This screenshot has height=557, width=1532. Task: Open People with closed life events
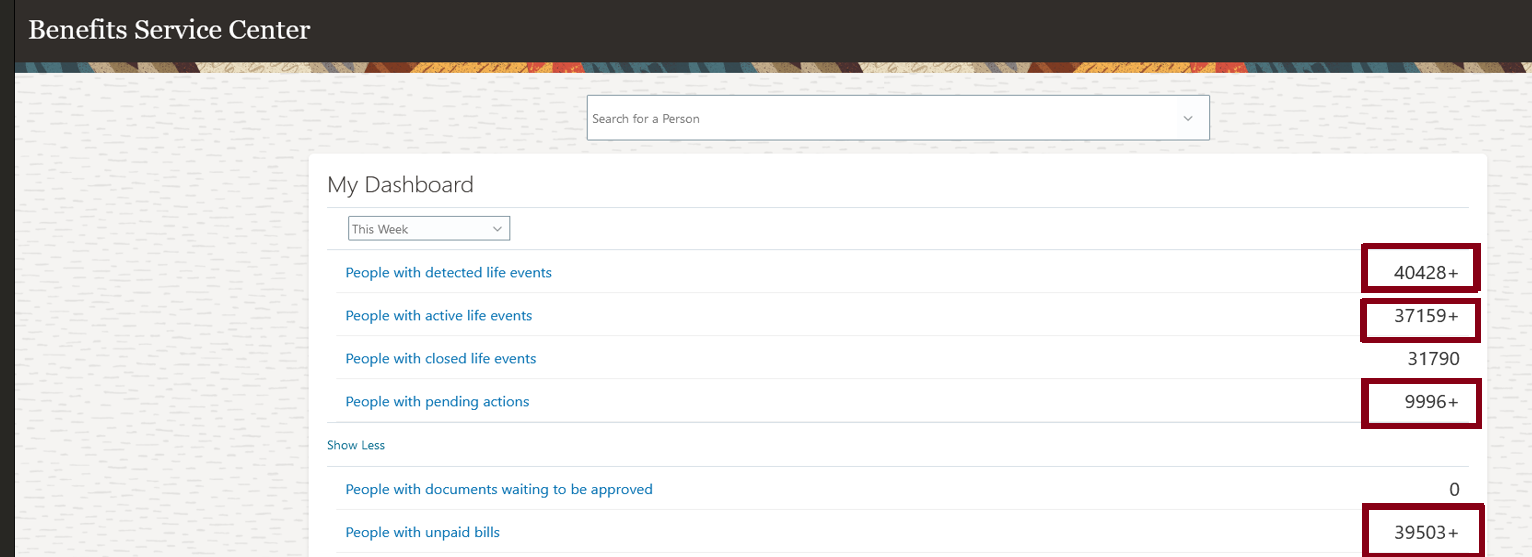tap(440, 358)
